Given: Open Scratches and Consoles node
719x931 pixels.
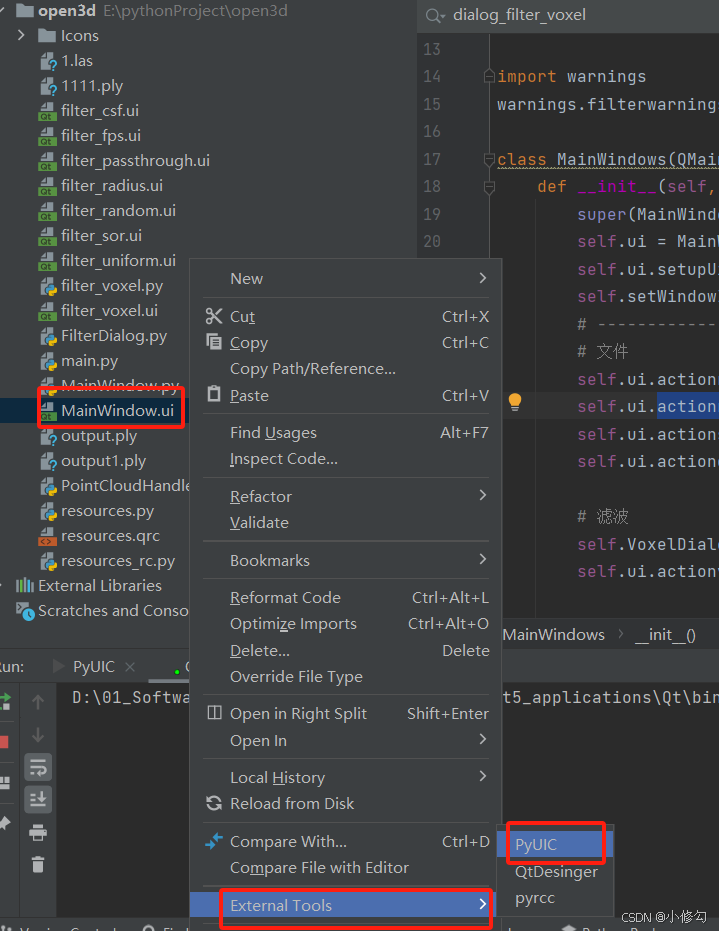Looking at the screenshot, I should point(102,611).
